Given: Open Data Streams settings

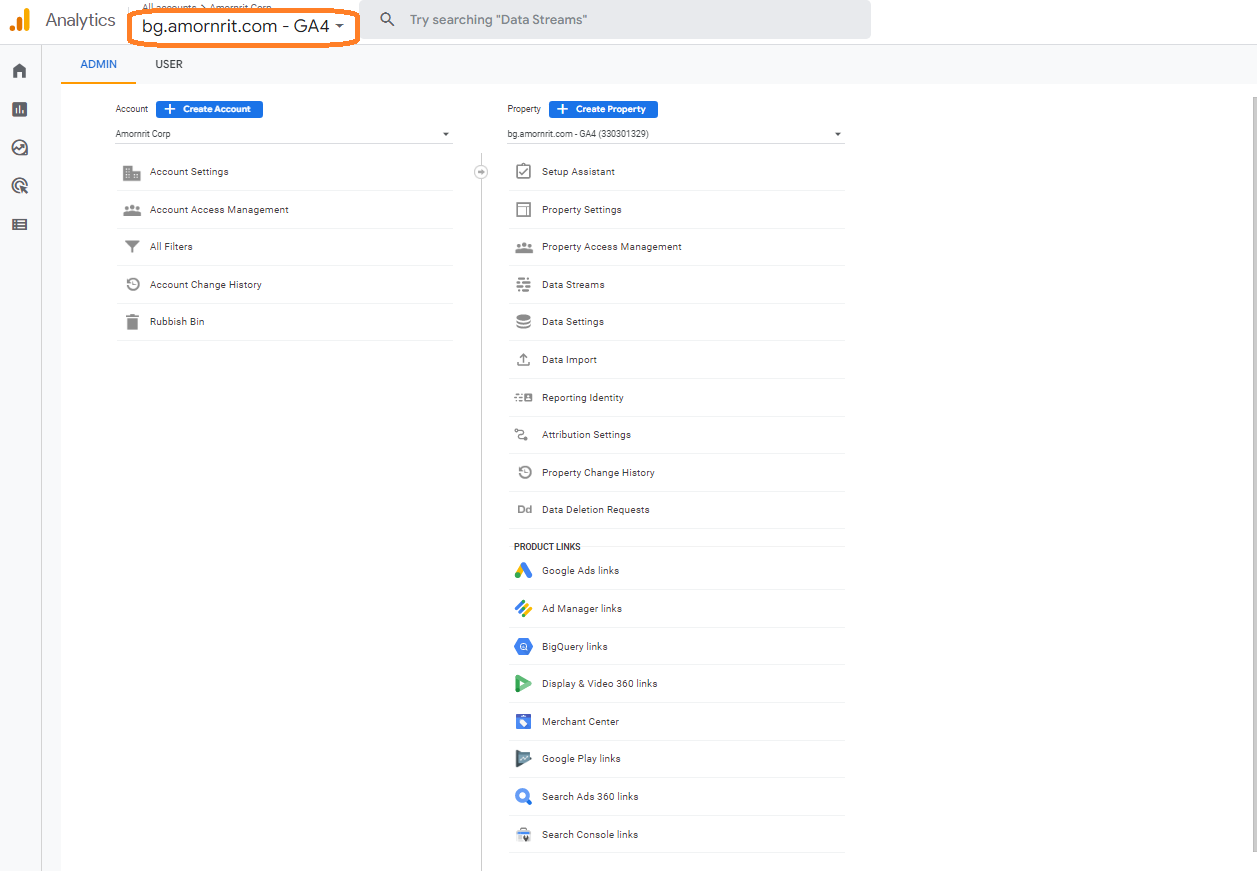Looking at the screenshot, I should tap(573, 285).
